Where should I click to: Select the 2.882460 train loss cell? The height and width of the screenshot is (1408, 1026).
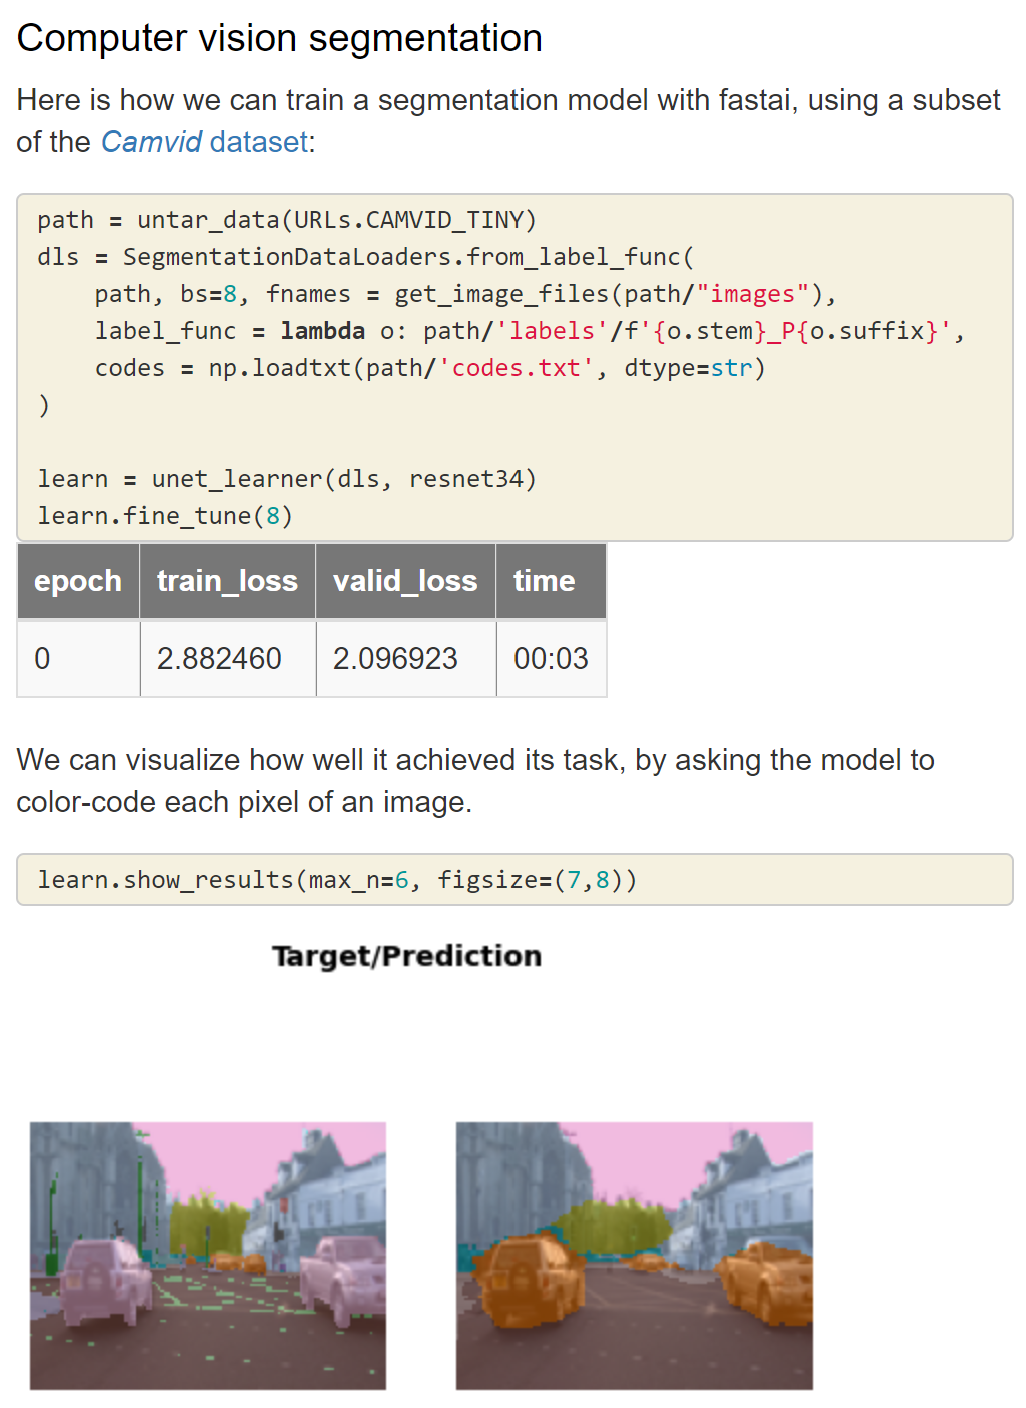click(x=220, y=659)
